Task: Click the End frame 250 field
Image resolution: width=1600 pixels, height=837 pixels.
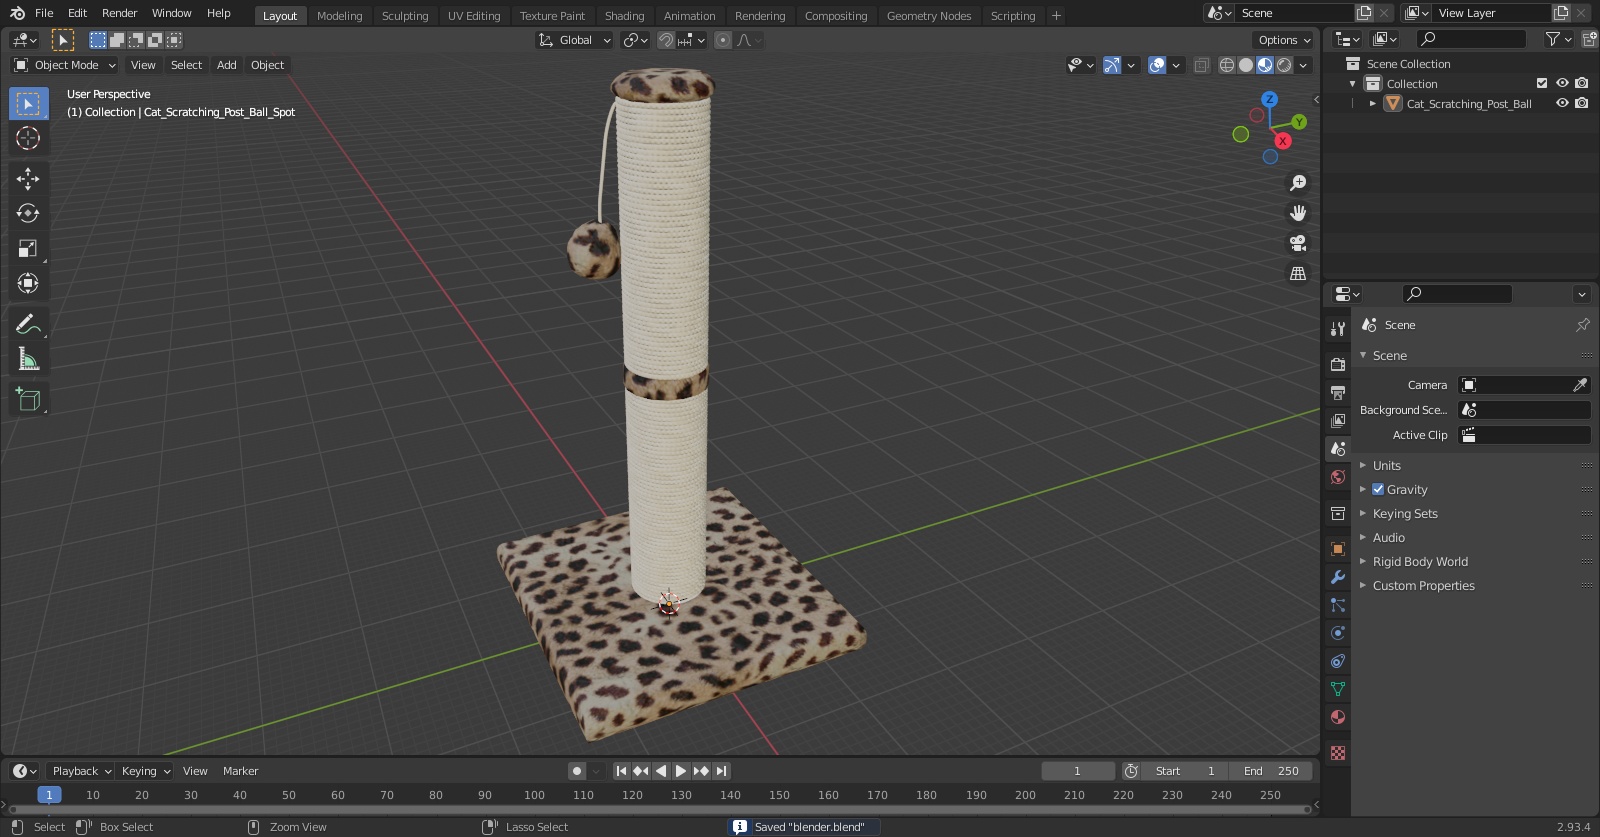Action: tap(1270, 771)
